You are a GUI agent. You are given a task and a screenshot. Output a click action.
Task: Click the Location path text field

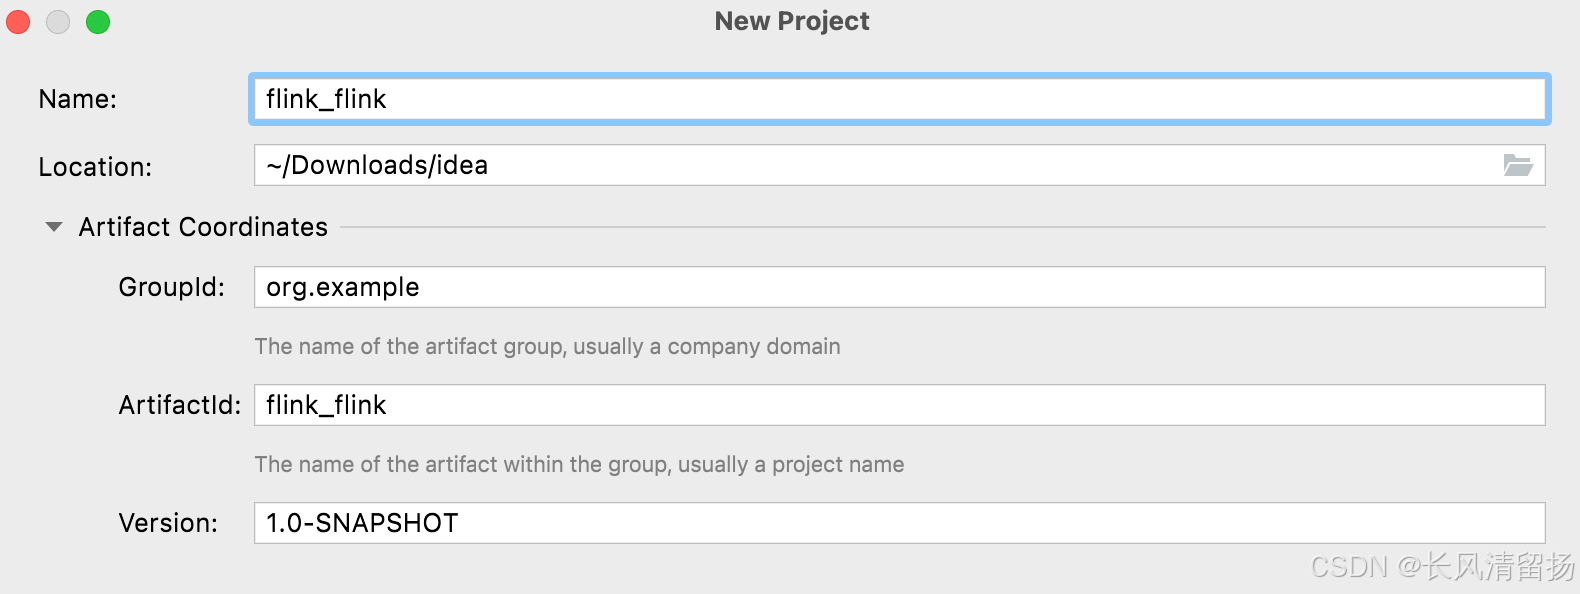point(880,165)
